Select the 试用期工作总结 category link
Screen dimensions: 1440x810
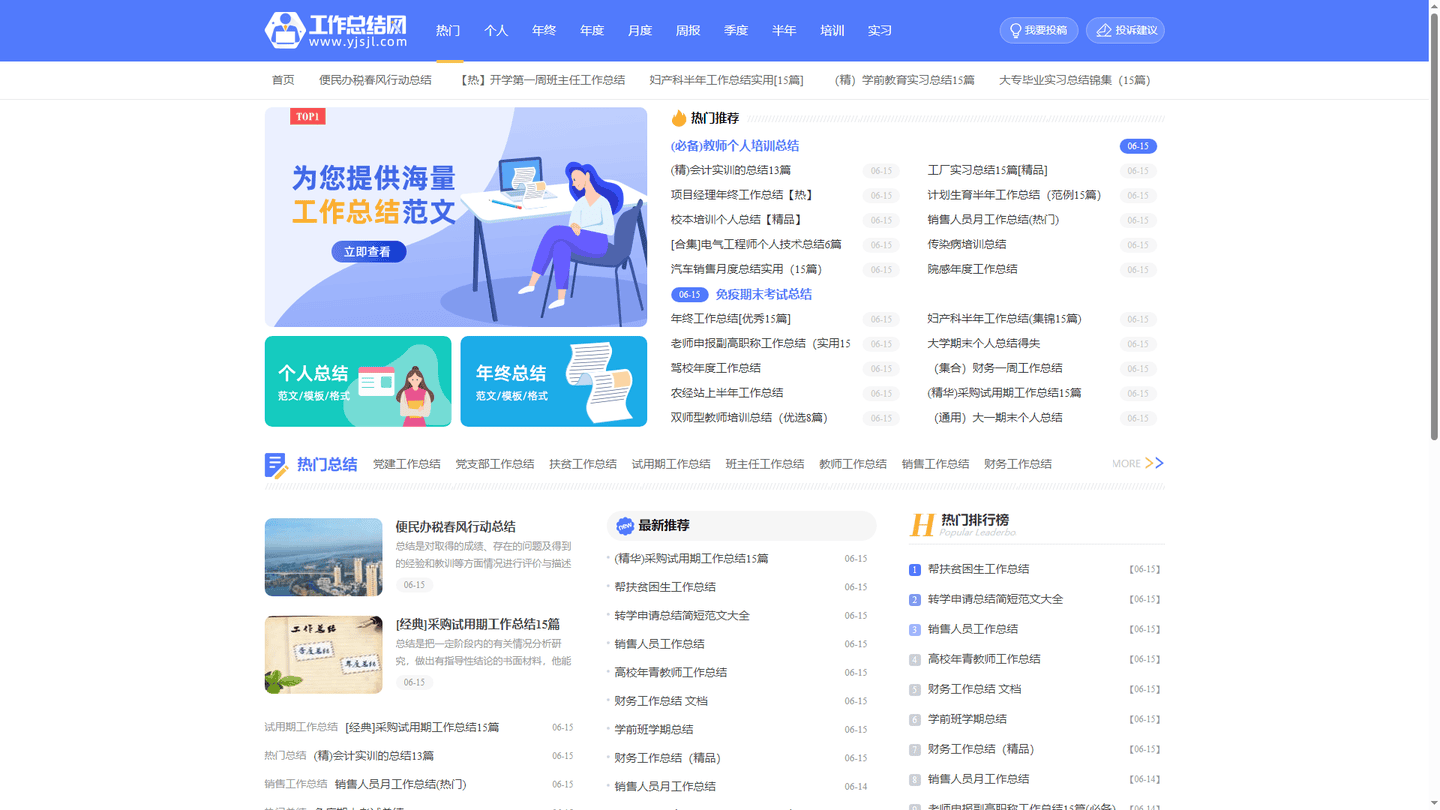pos(671,464)
